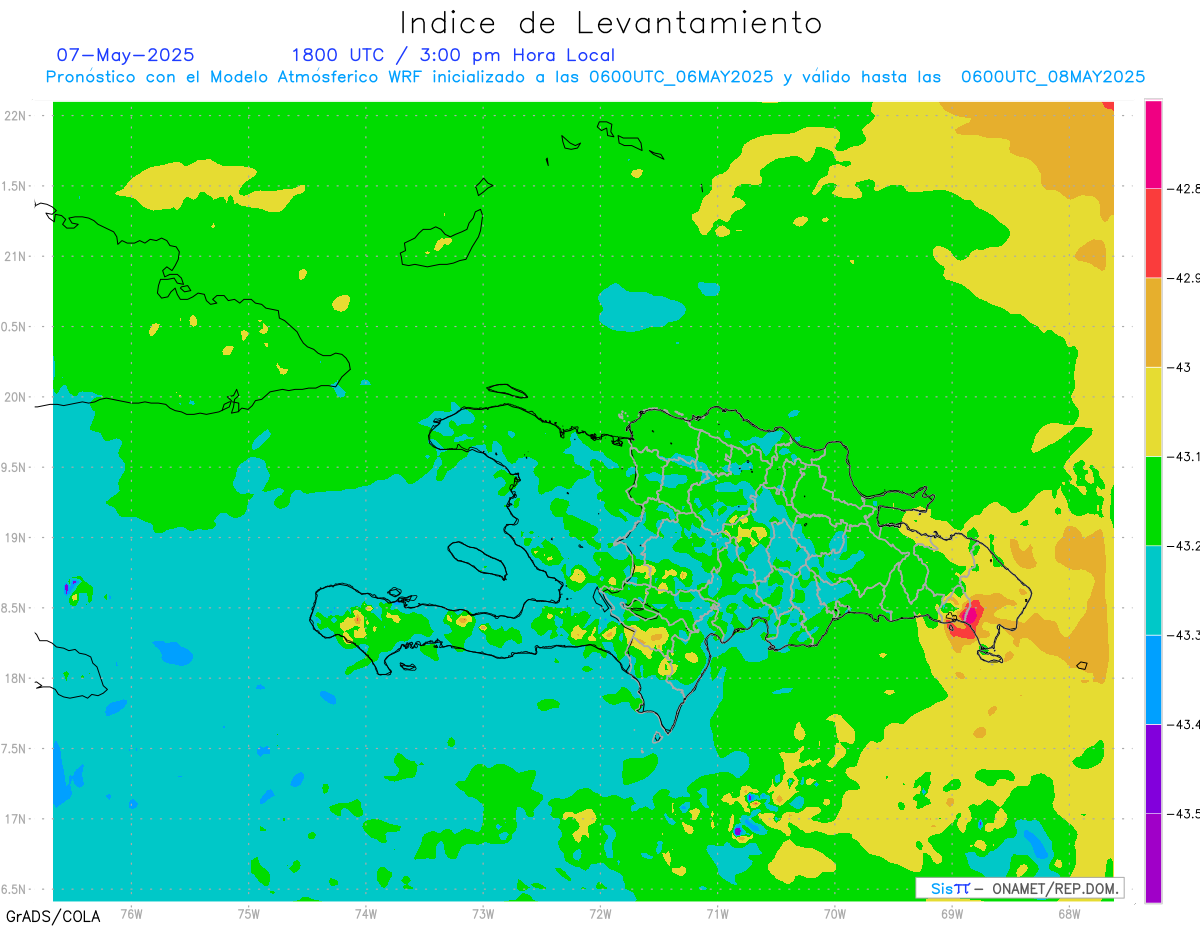Image resolution: width=1200 pixels, height=927 pixels.
Task: Click the legend value '-43.4'
Action: point(1184,724)
